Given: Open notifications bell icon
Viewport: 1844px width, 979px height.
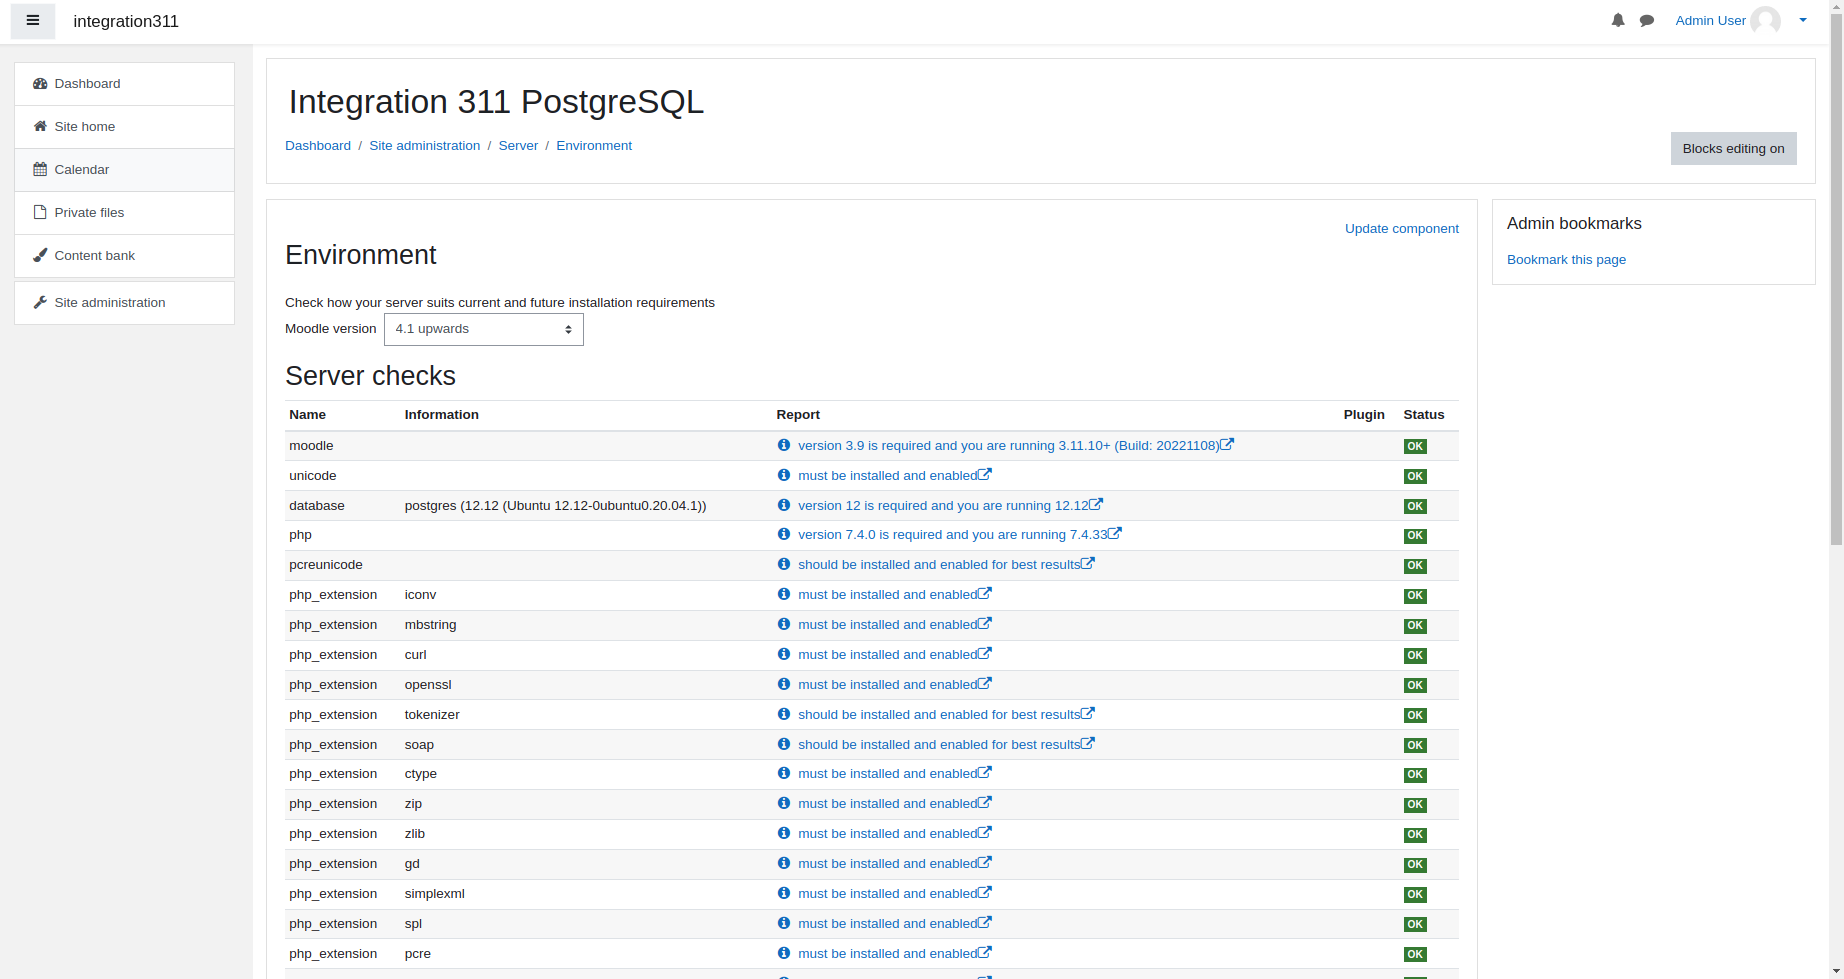Looking at the screenshot, I should 1618,21.
